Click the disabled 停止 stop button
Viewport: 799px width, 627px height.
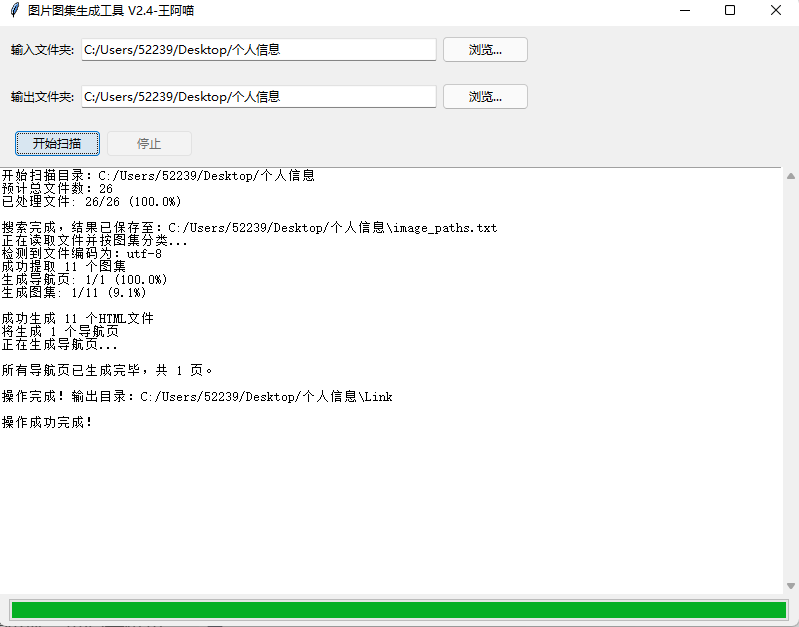pos(149,143)
